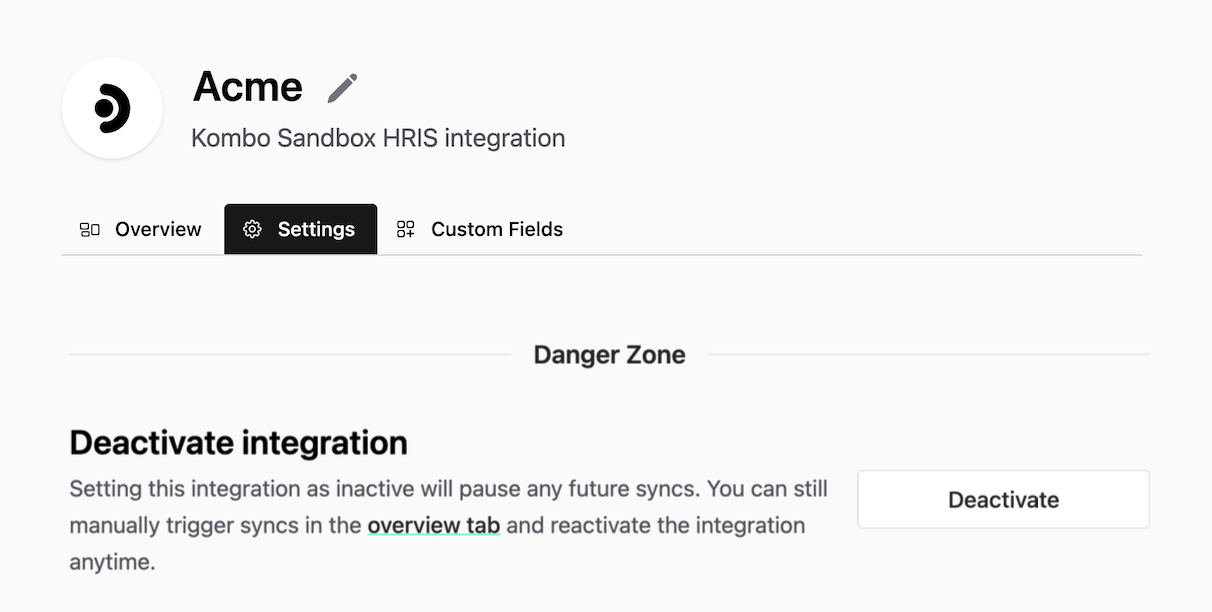Viewport: 1212px width, 612px height.
Task: Click the Deactivate button
Action: [1003, 499]
